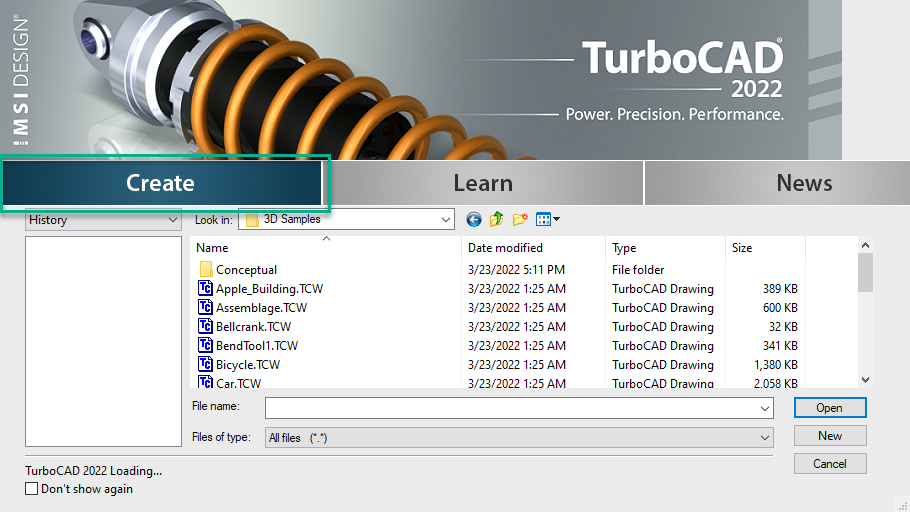
Task: Click the 341 KB size cell
Action: point(780,345)
